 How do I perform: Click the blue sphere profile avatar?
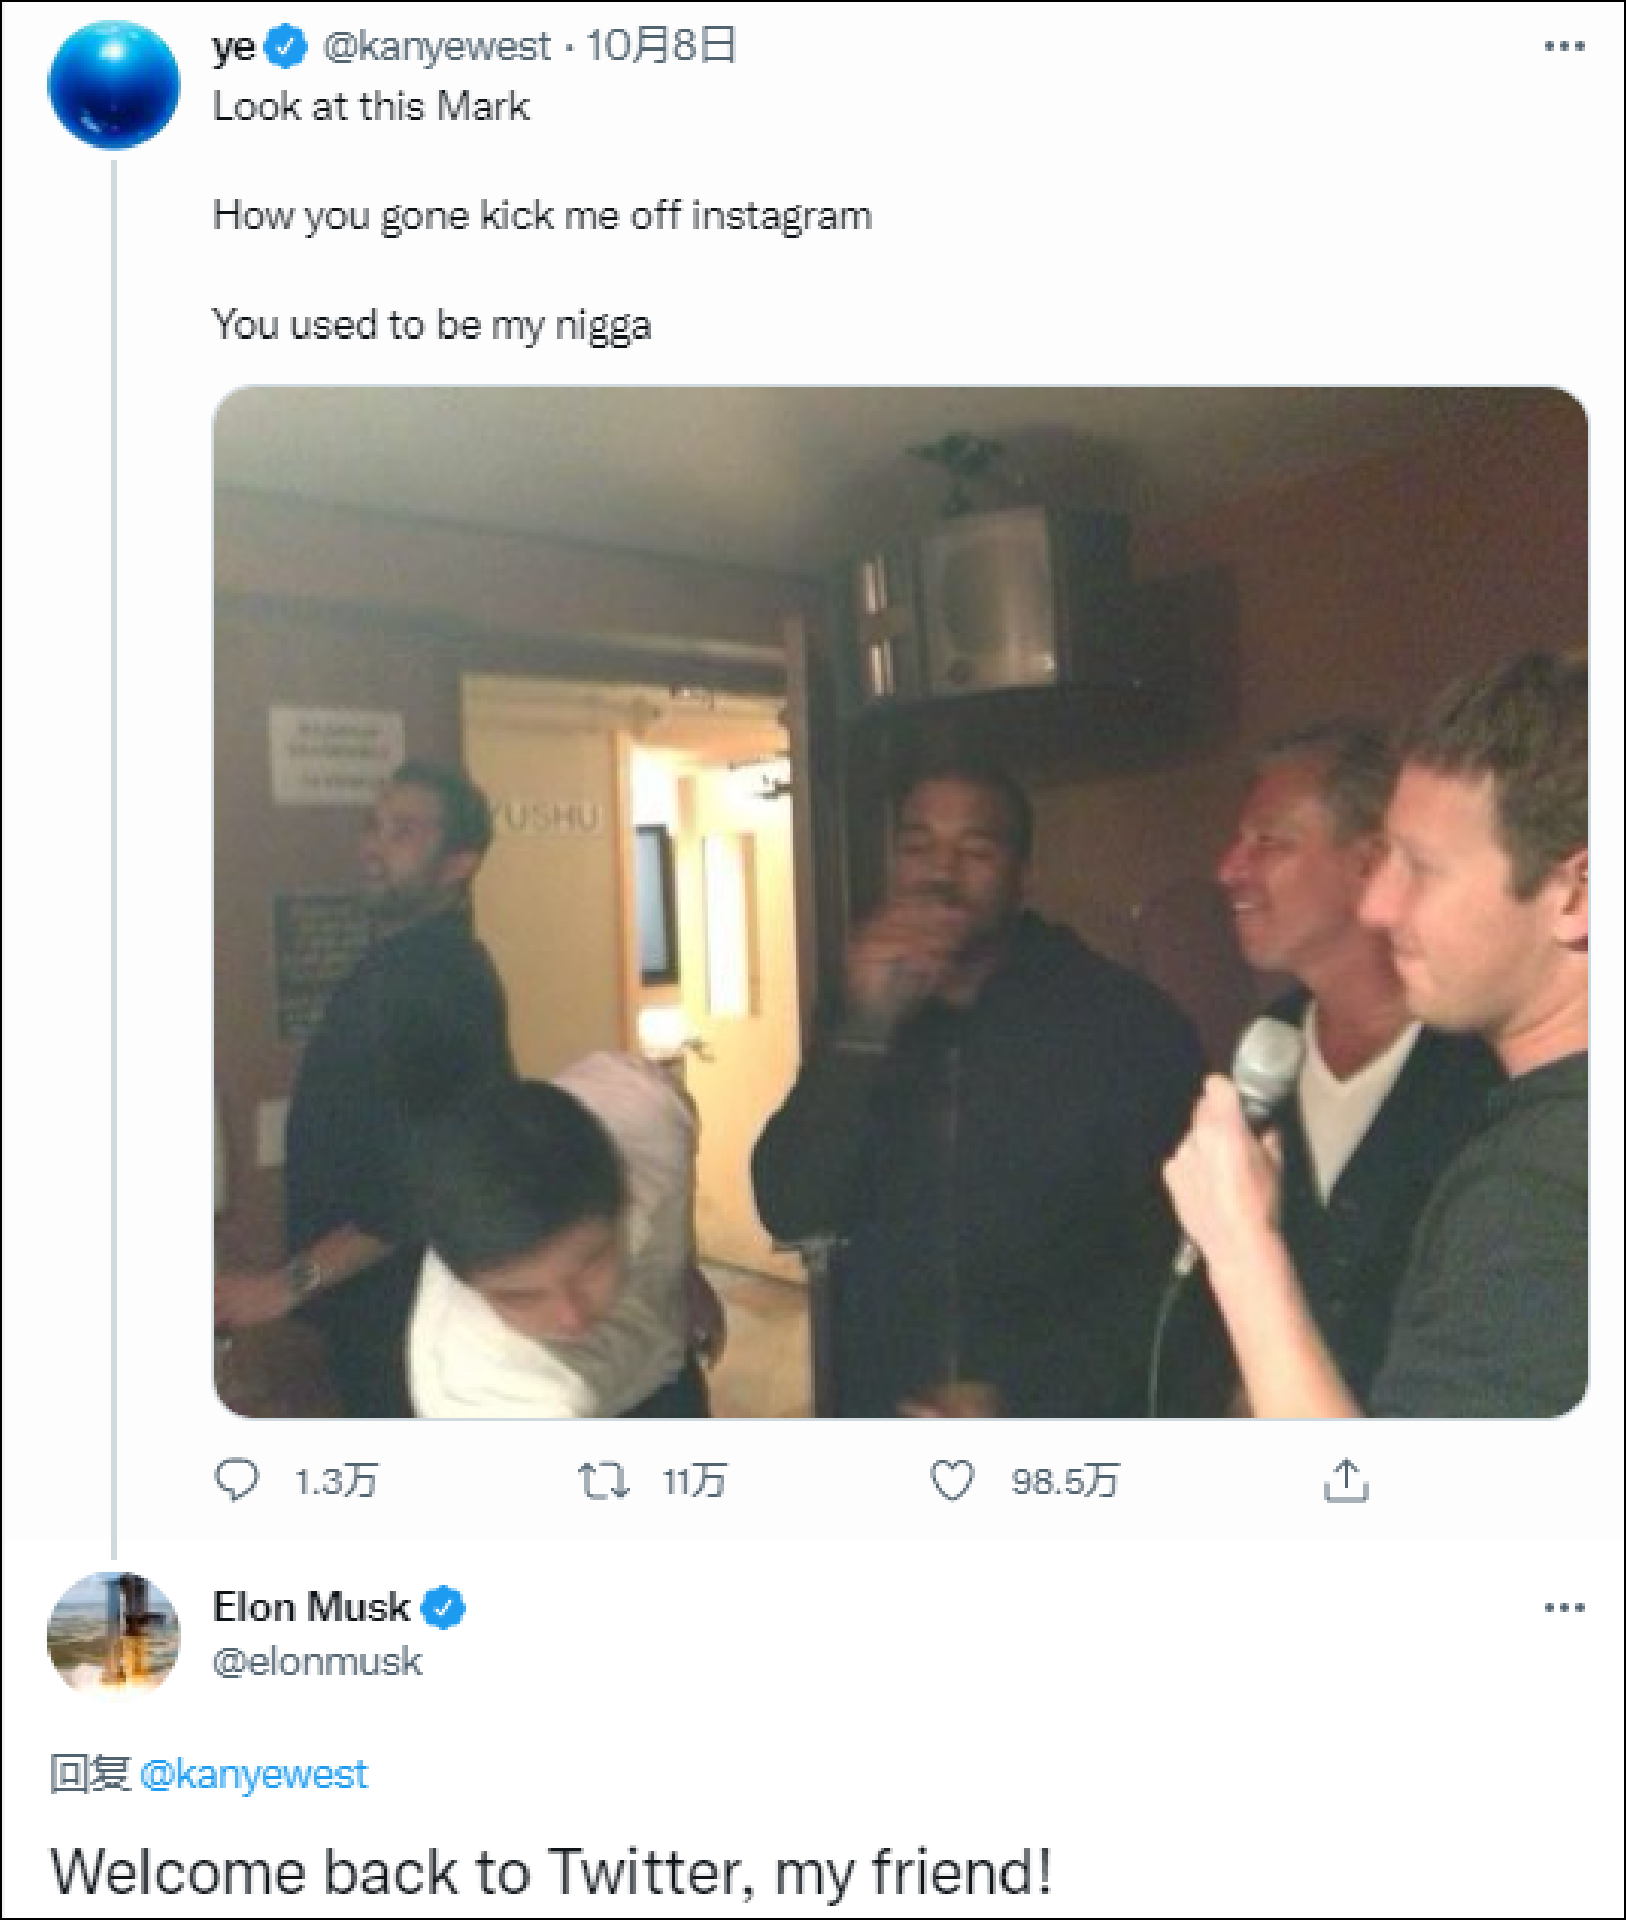(114, 86)
